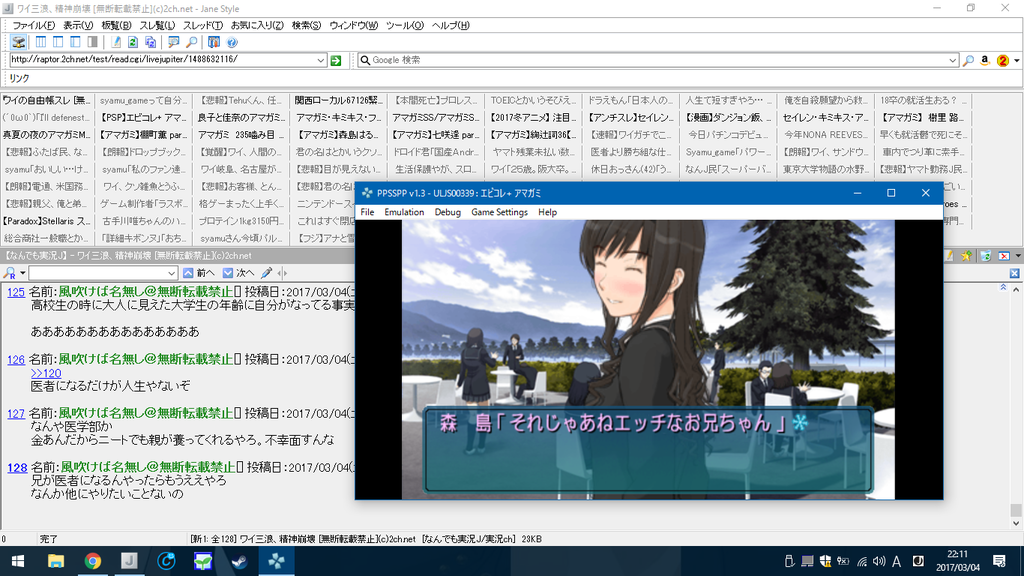The width and height of the screenshot is (1024, 576).
Task: Open the ファイル(F) menu
Action: pos(34,25)
